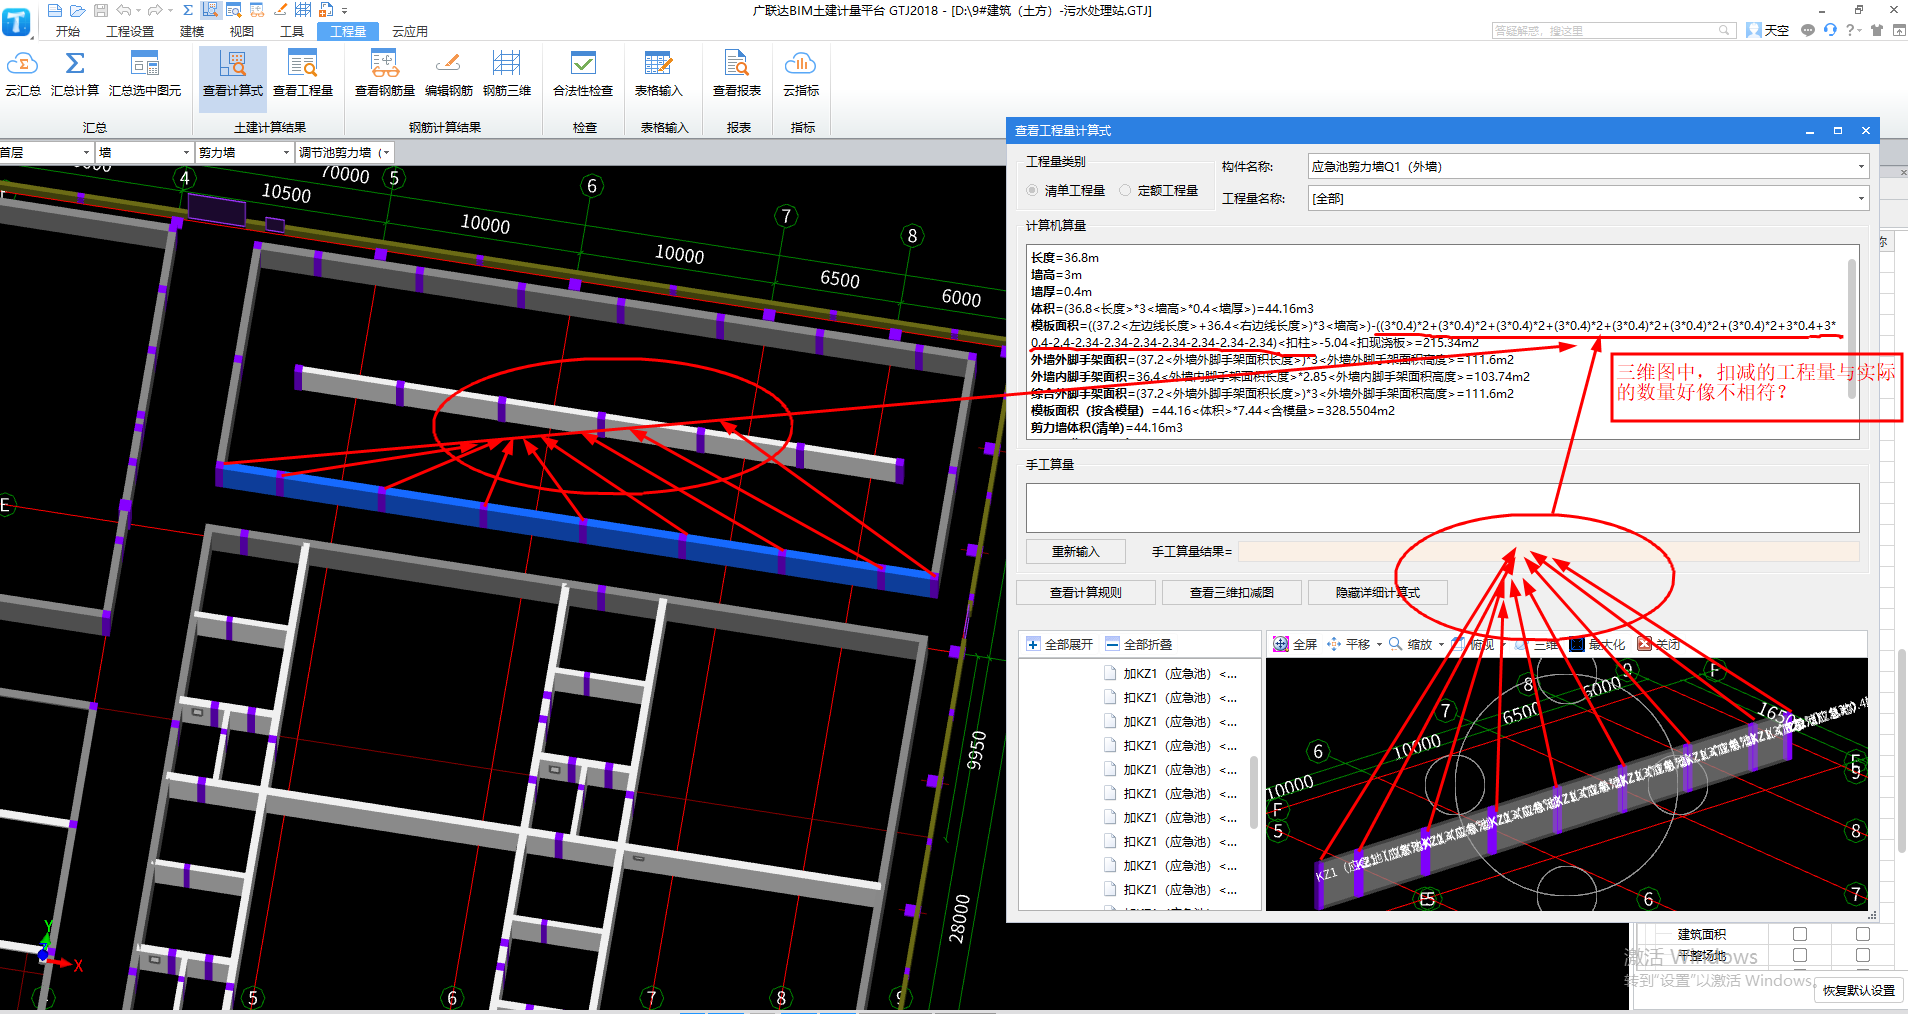The height and width of the screenshot is (1014, 1908).
Task: Open the 首层 floor selector dropdown
Action: pos(84,153)
